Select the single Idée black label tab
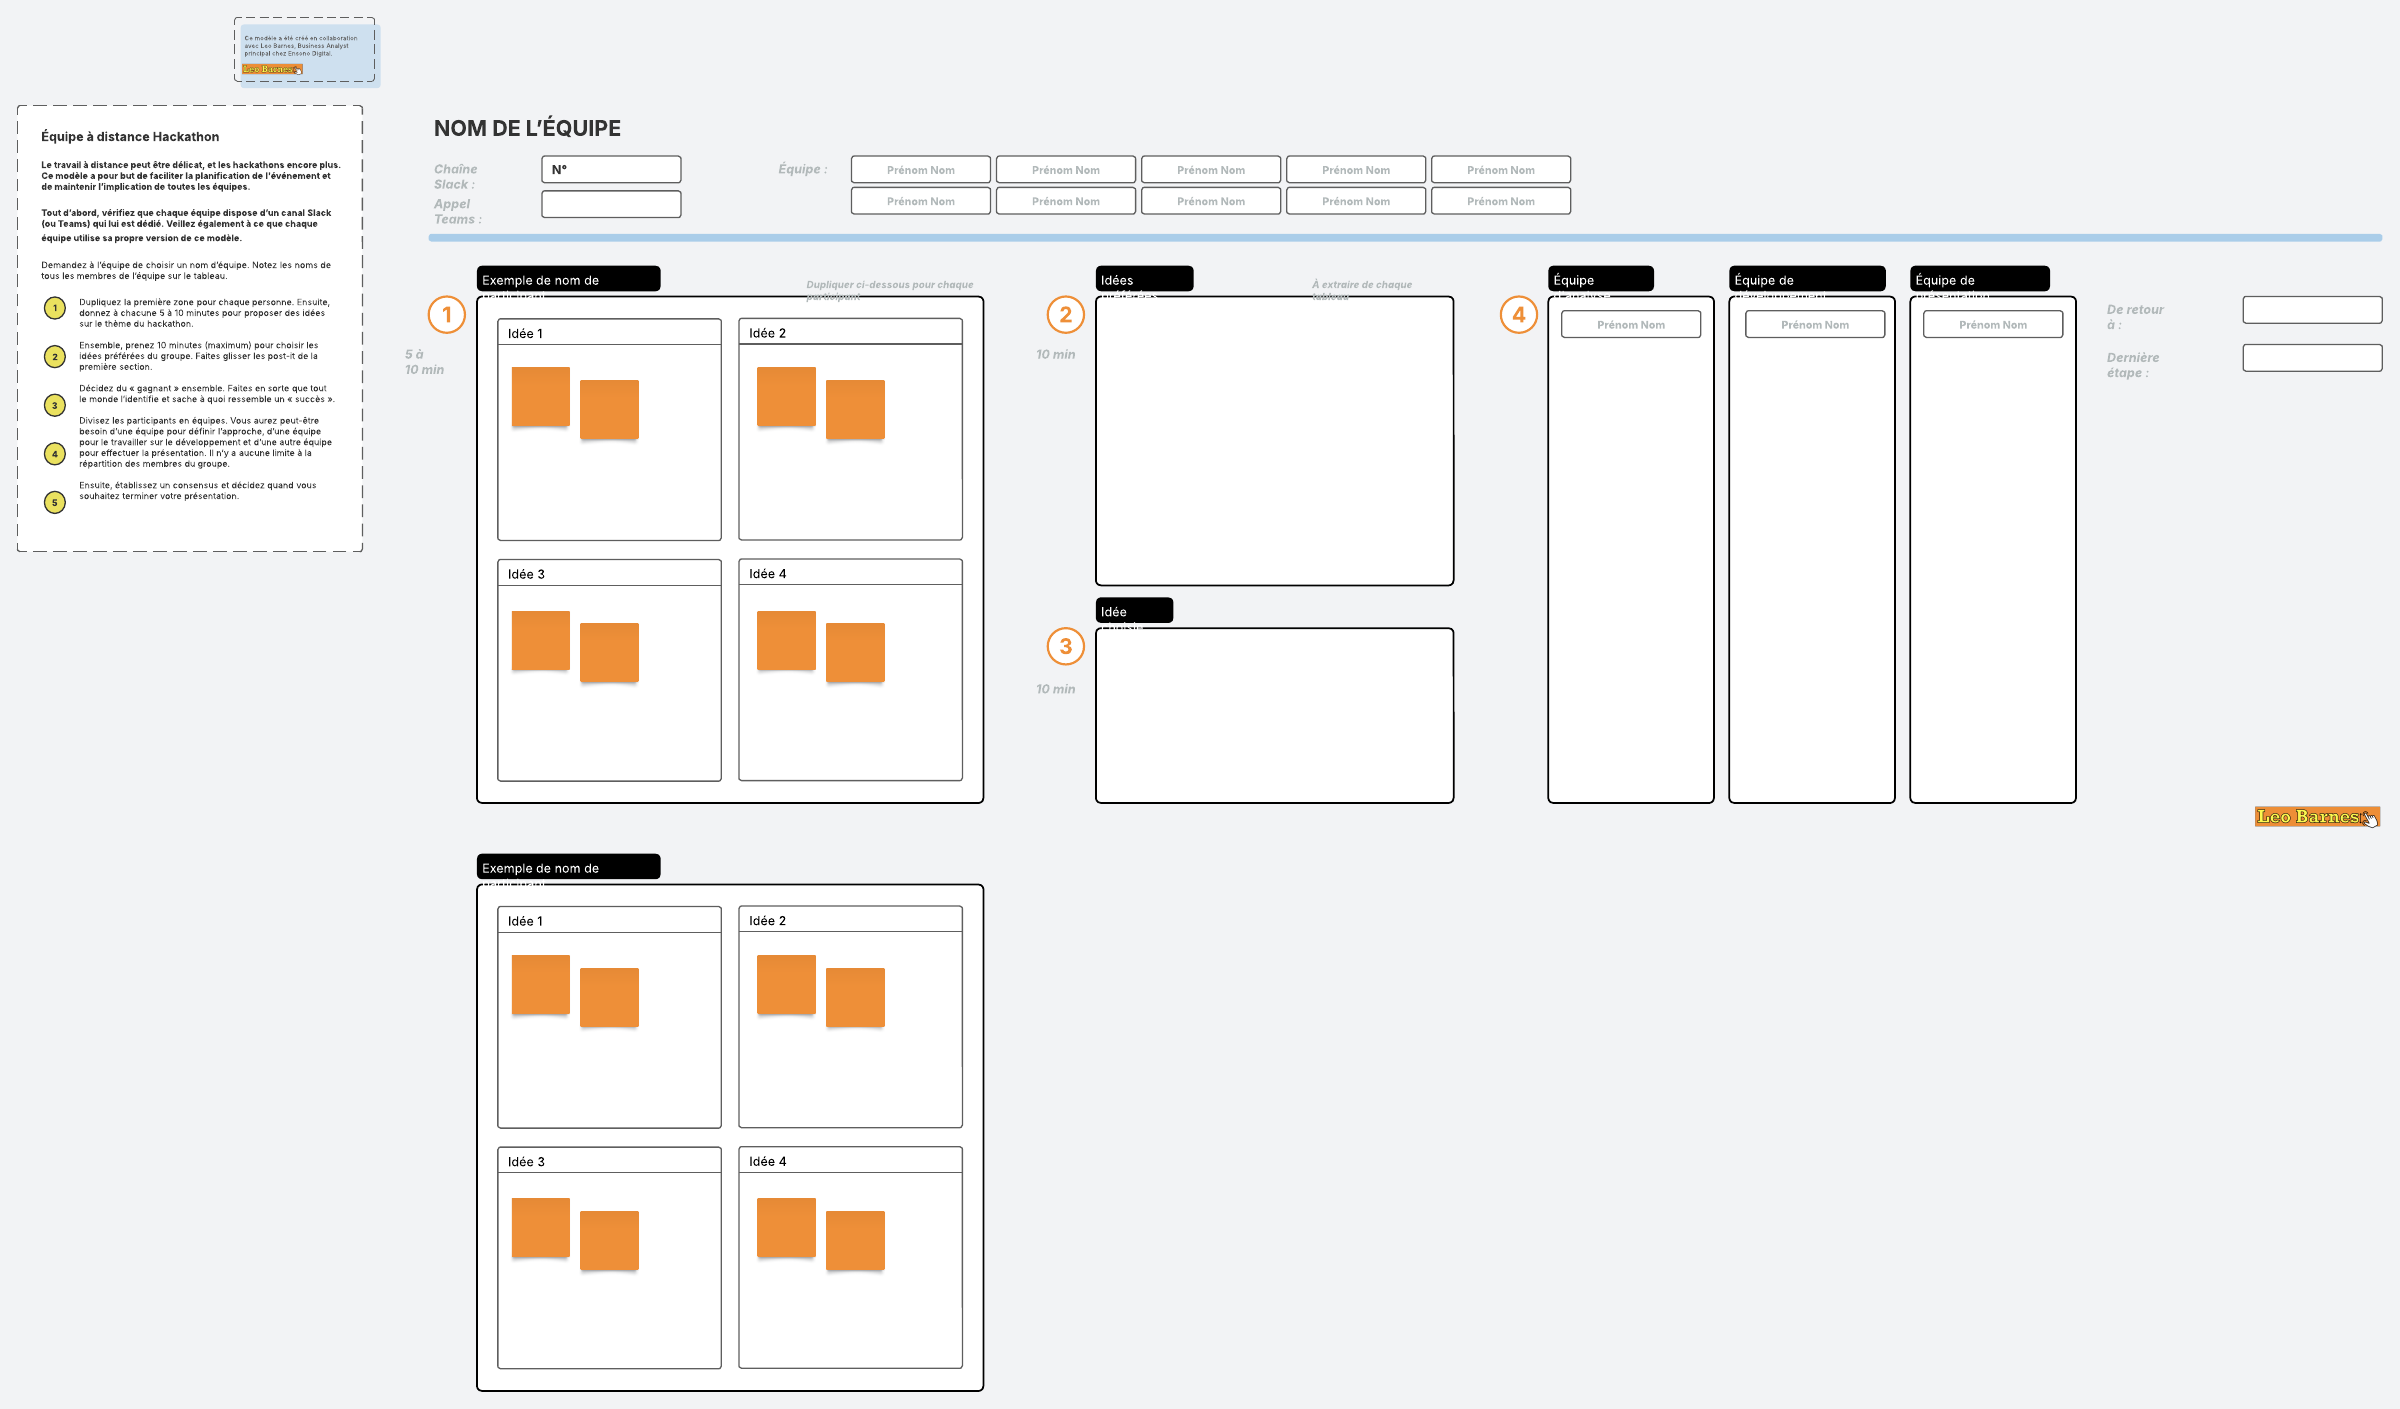The image size is (2400, 1409). click(x=1133, y=611)
